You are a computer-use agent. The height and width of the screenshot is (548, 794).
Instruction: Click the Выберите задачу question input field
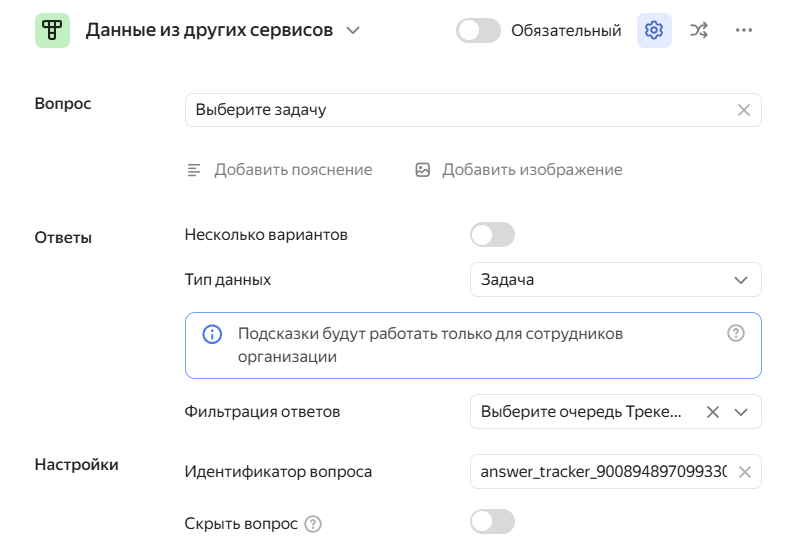tap(455, 110)
